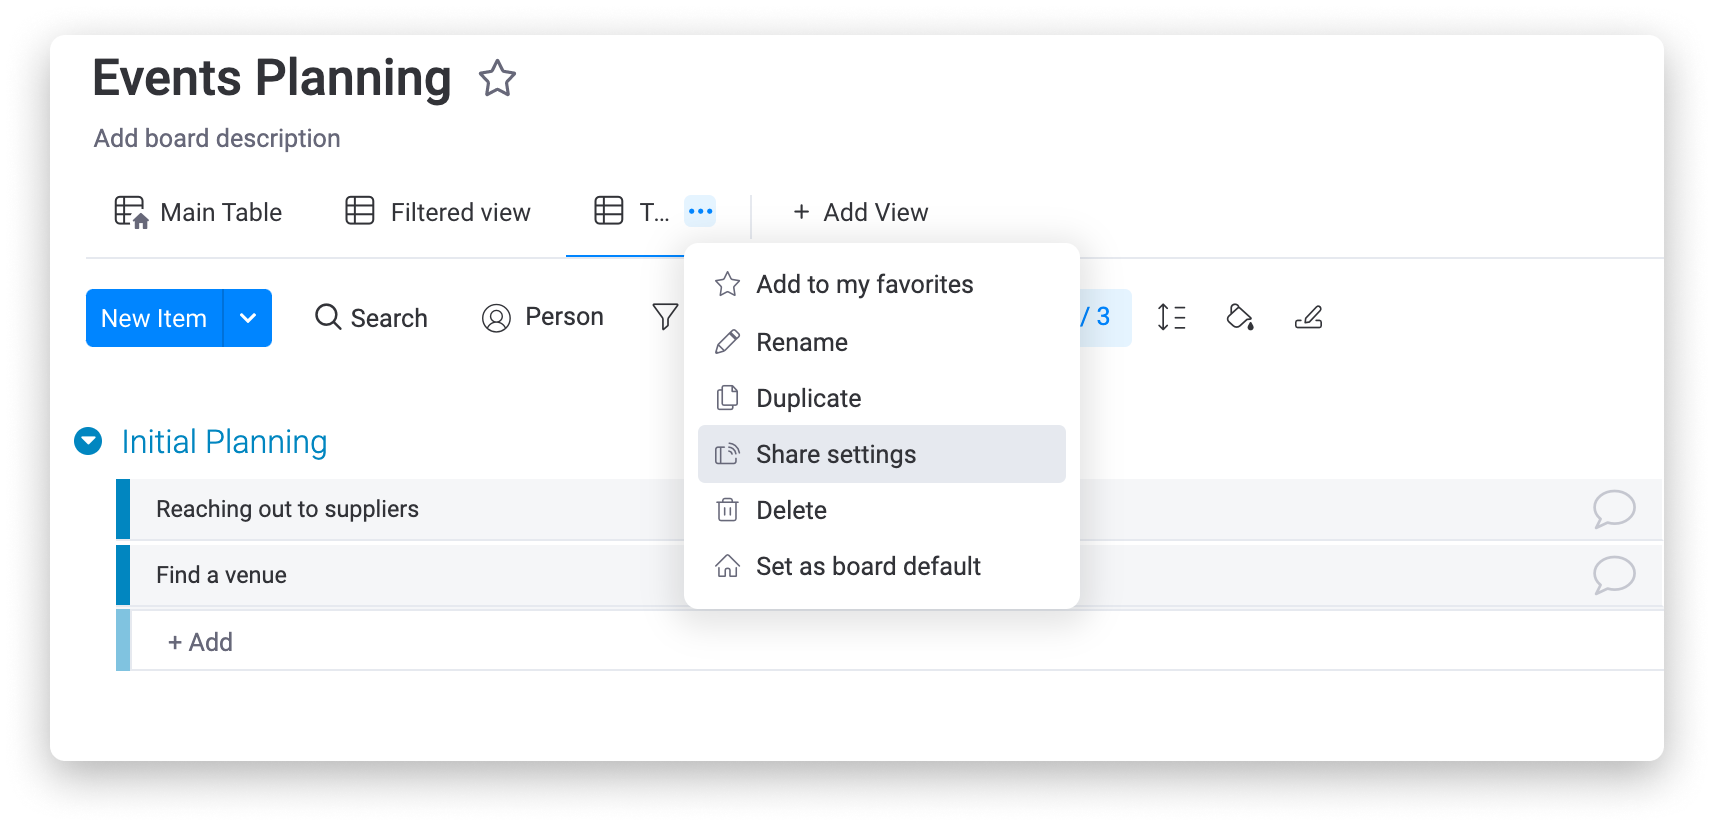Open the row height icon
1714x826 pixels.
pyautogui.click(x=1171, y=317)
